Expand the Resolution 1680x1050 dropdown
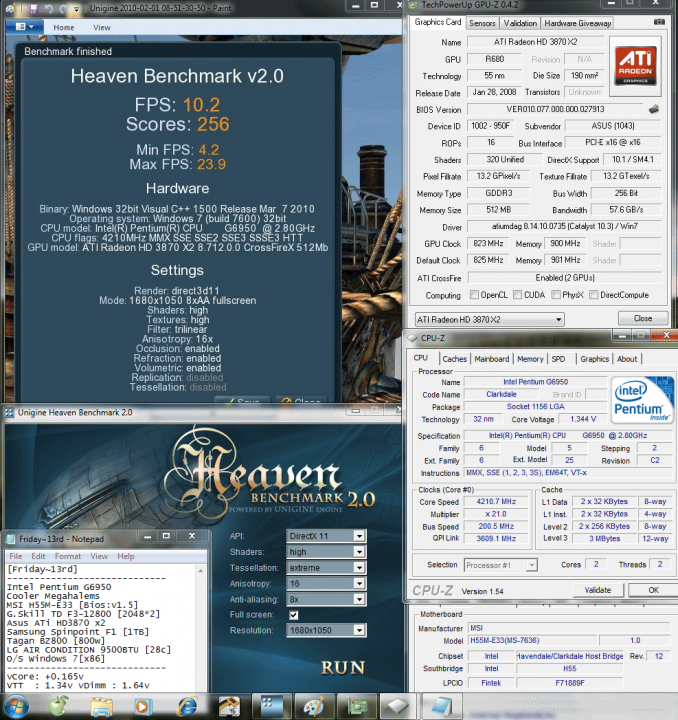Image resolution: width=678 pixels, height=720 pixels. [x=359, y=630]
